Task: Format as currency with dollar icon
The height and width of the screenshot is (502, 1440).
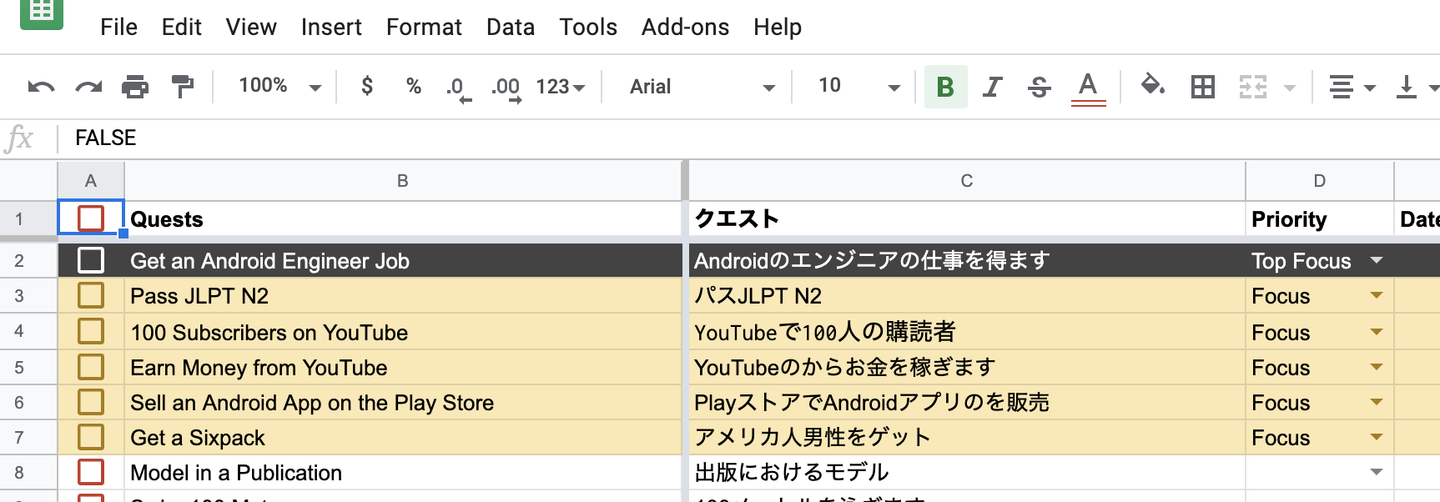Action: 367,86
